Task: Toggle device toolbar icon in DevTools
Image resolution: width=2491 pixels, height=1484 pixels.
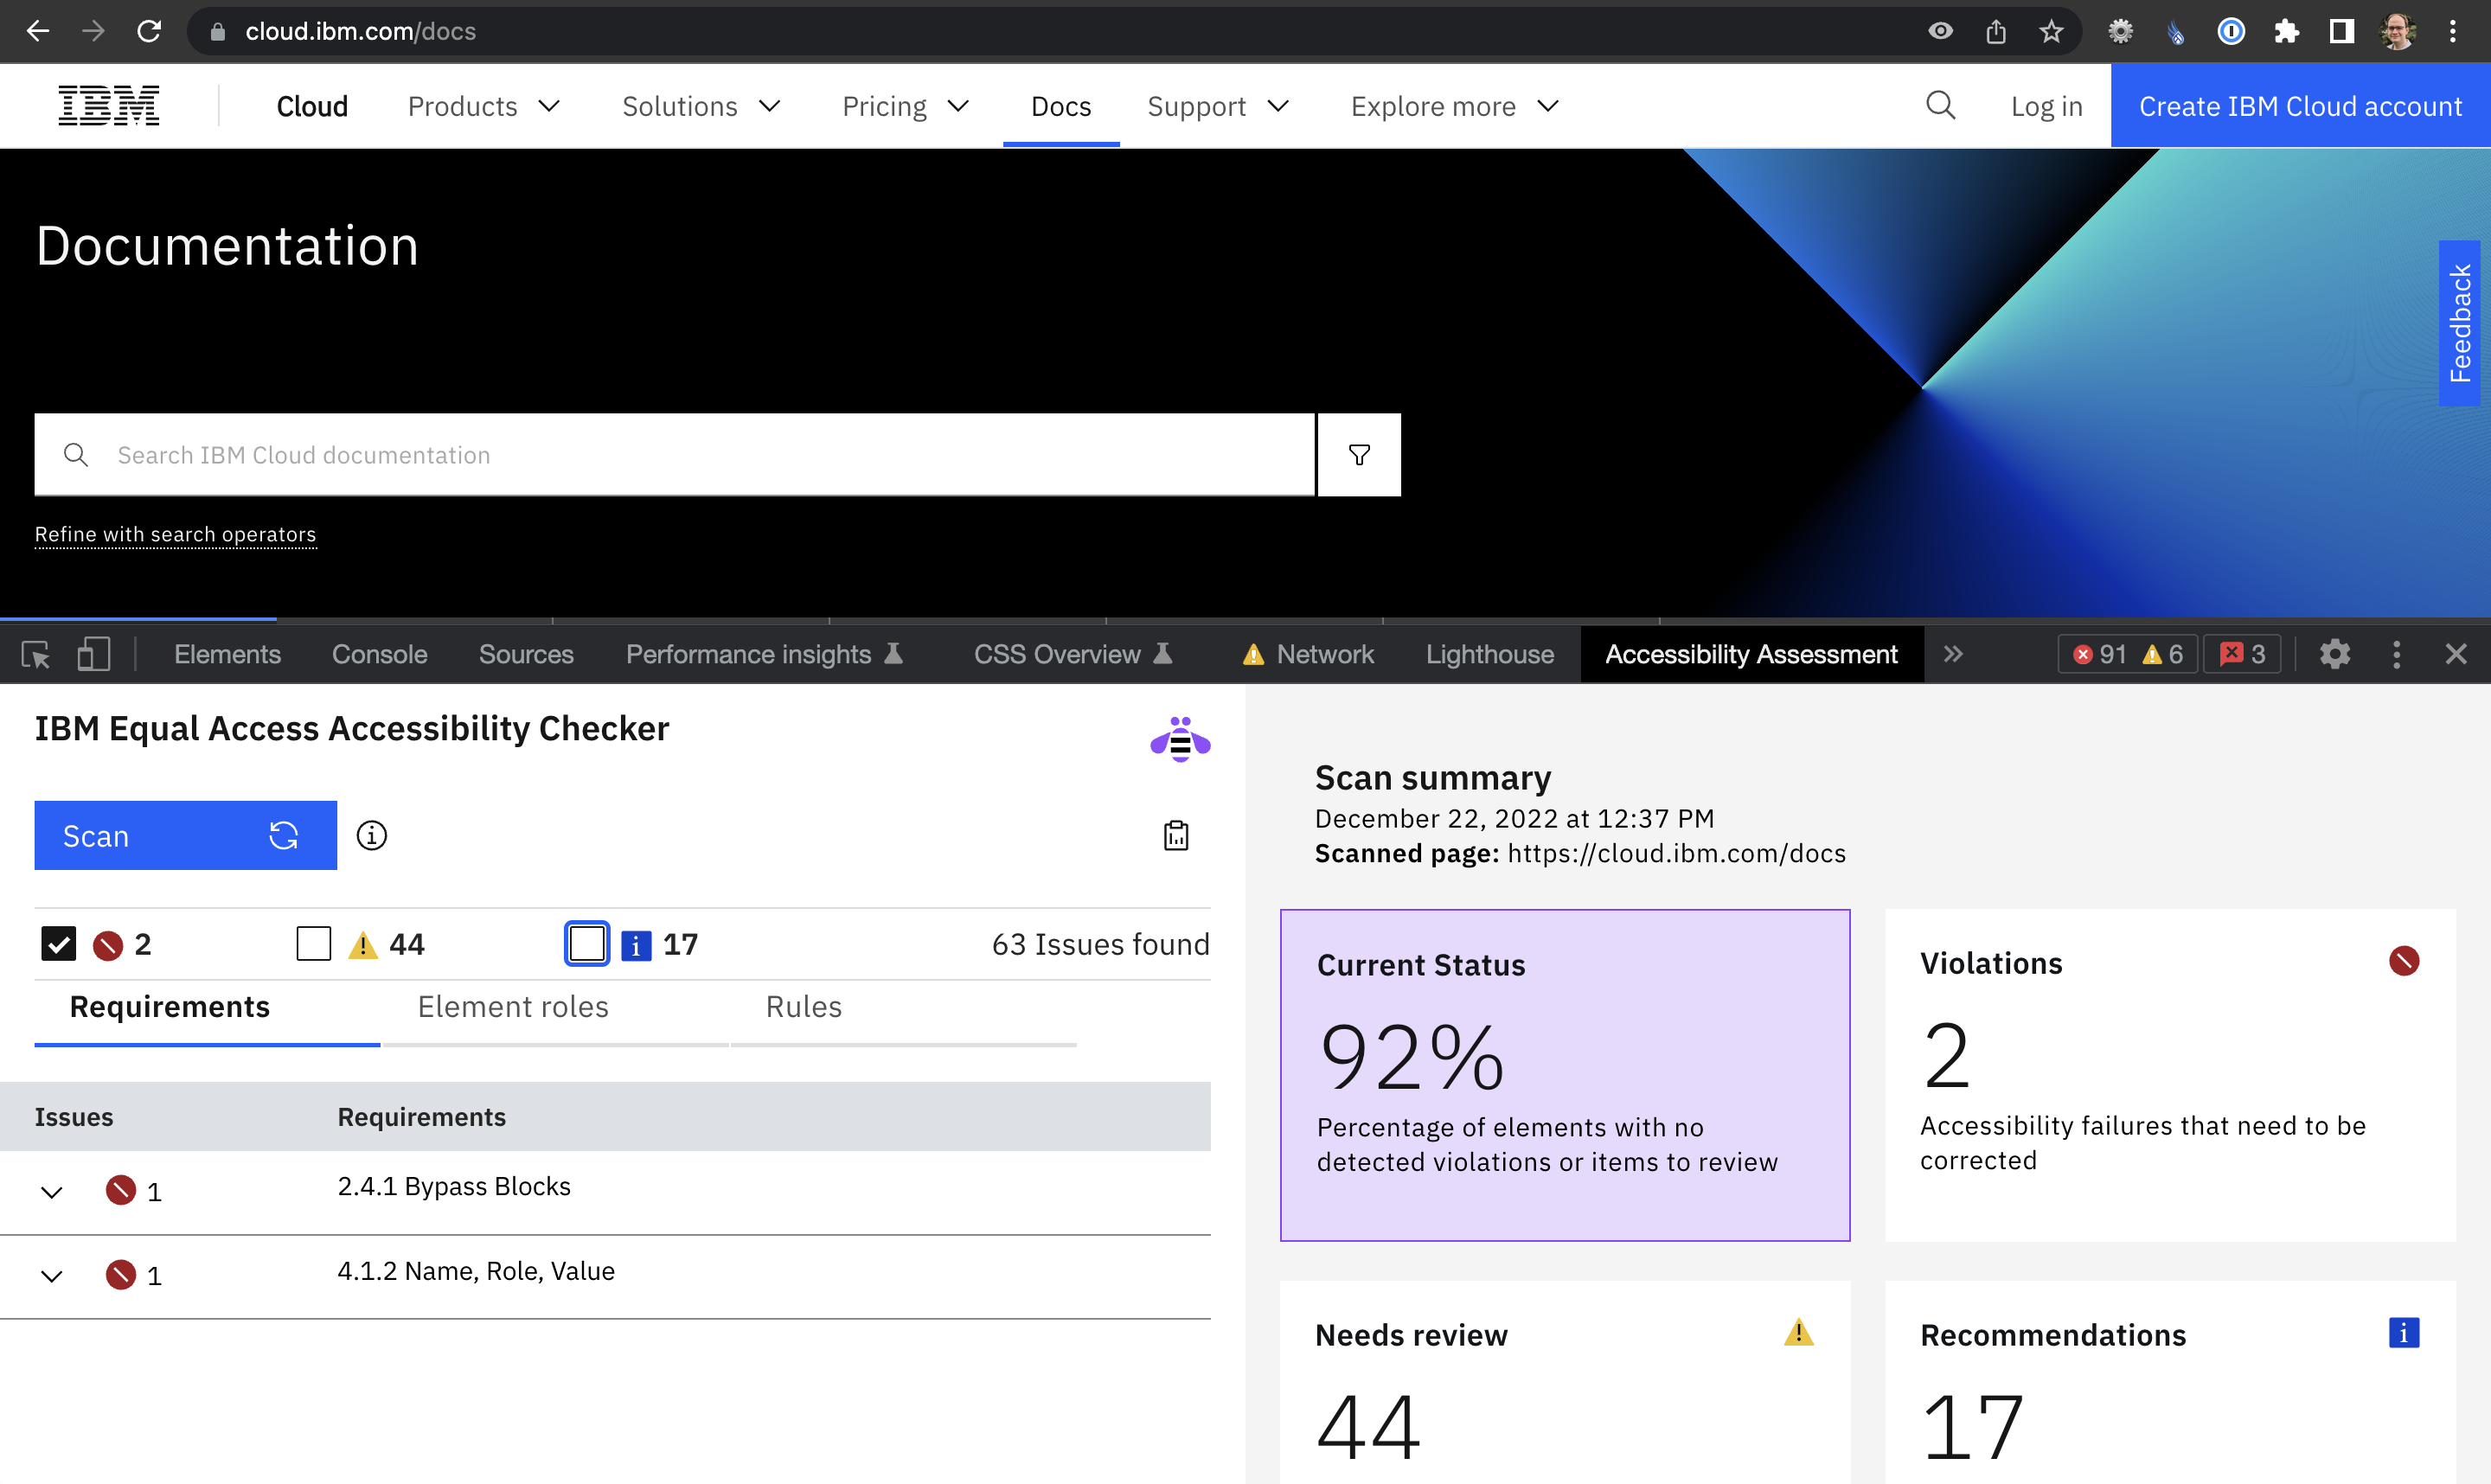Action: tap(93, 654)
